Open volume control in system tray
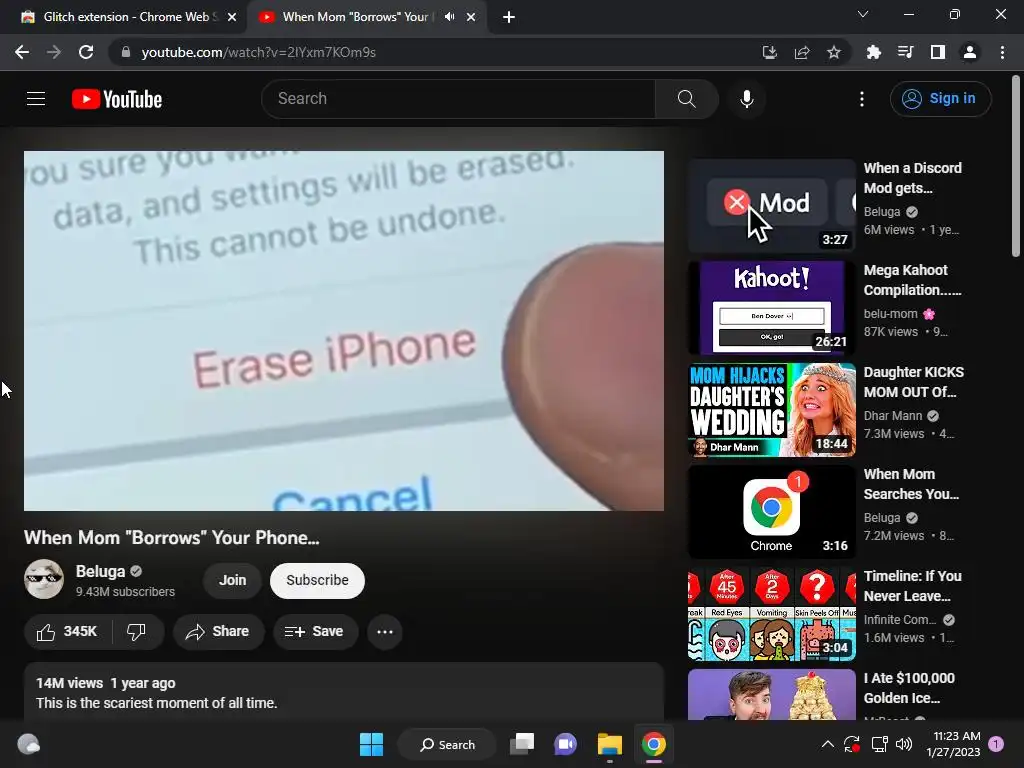Screen dimensions: 1024x768 [904, 744]
